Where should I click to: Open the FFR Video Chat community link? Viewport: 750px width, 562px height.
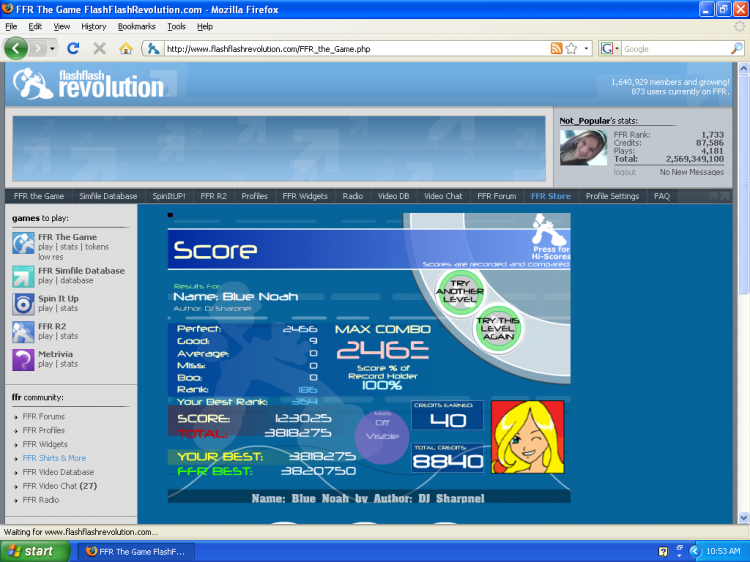coord(61,486)
